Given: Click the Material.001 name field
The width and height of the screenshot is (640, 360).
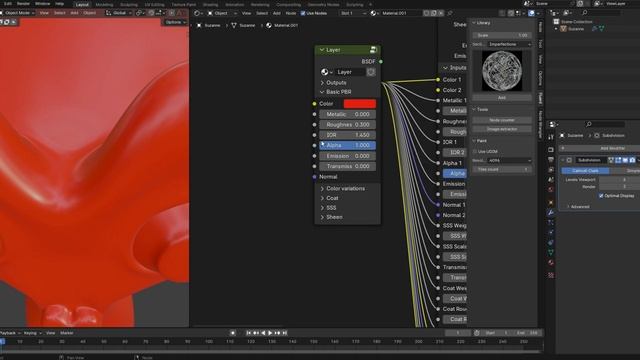Looking at the screenshot, I should tap(400, 13).
